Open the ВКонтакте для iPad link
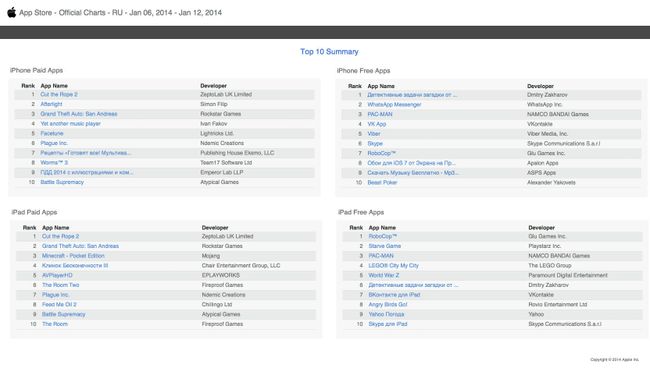This screenshot has height=368, width=650. coord(394,295)
